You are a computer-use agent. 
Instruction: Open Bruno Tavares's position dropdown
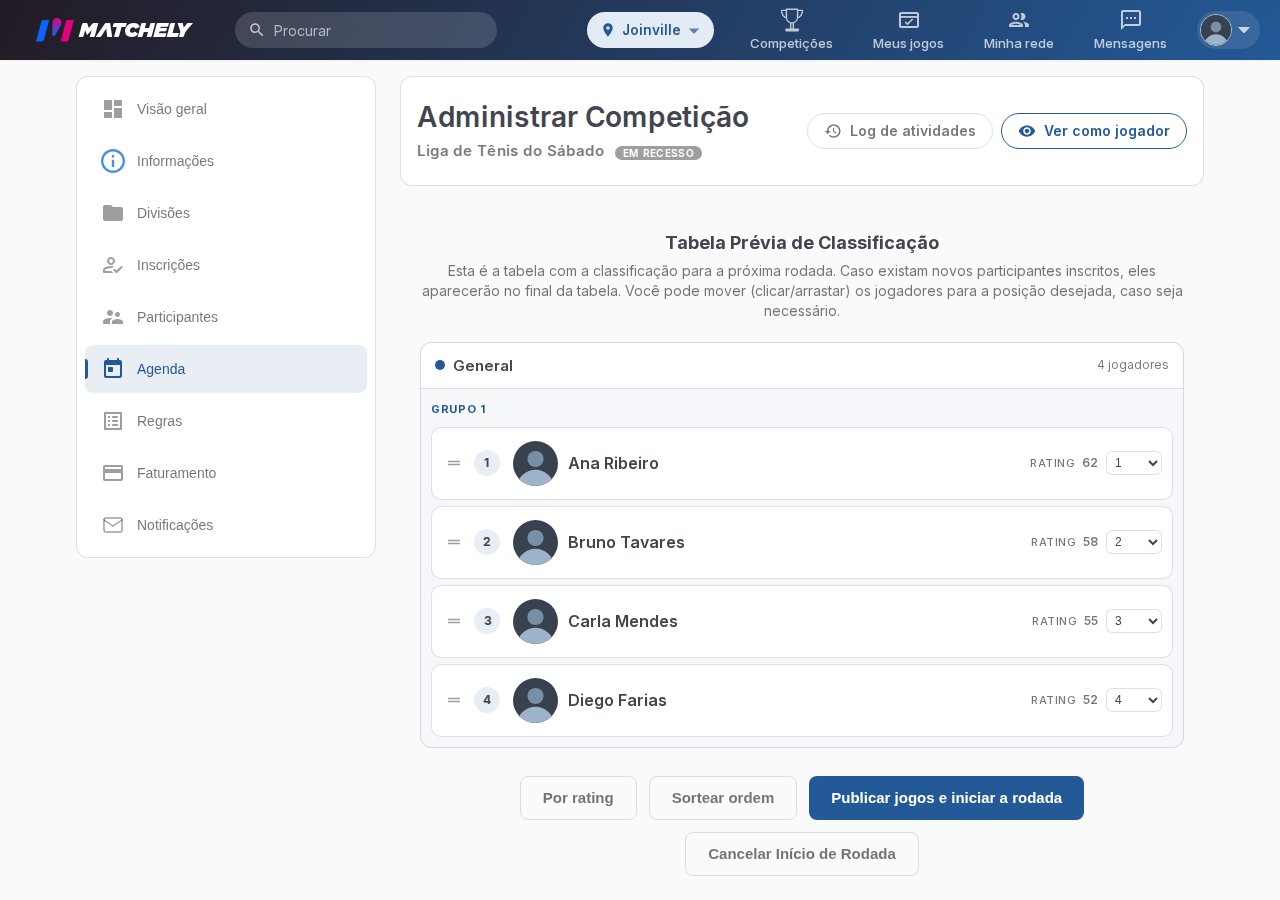coord(1134,542)
